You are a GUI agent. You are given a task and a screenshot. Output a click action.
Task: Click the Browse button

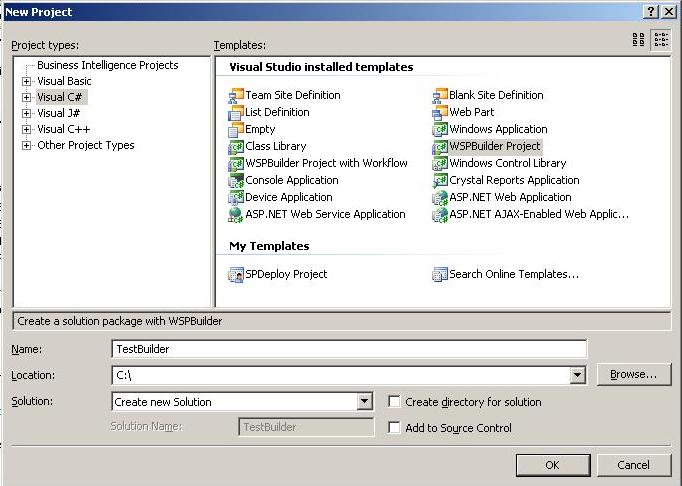(634, 375)
